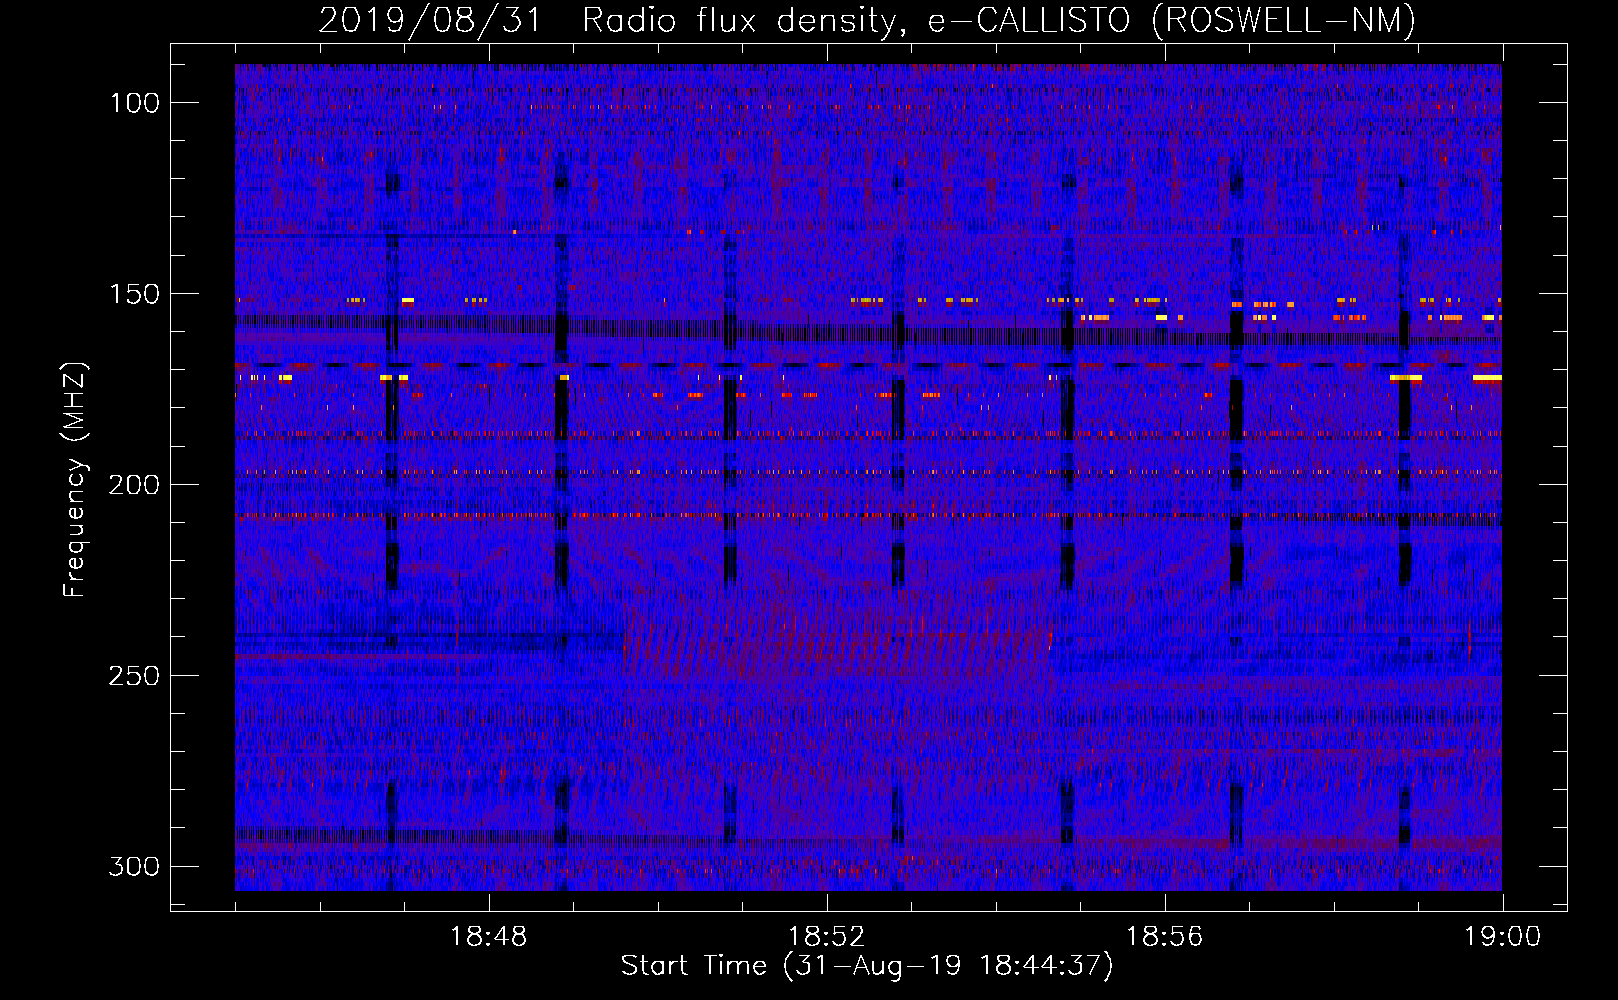The width and height of the screenshot is (1618, 1000).
Task: Click the 100 frequency tick label
Action: (134, 103)
